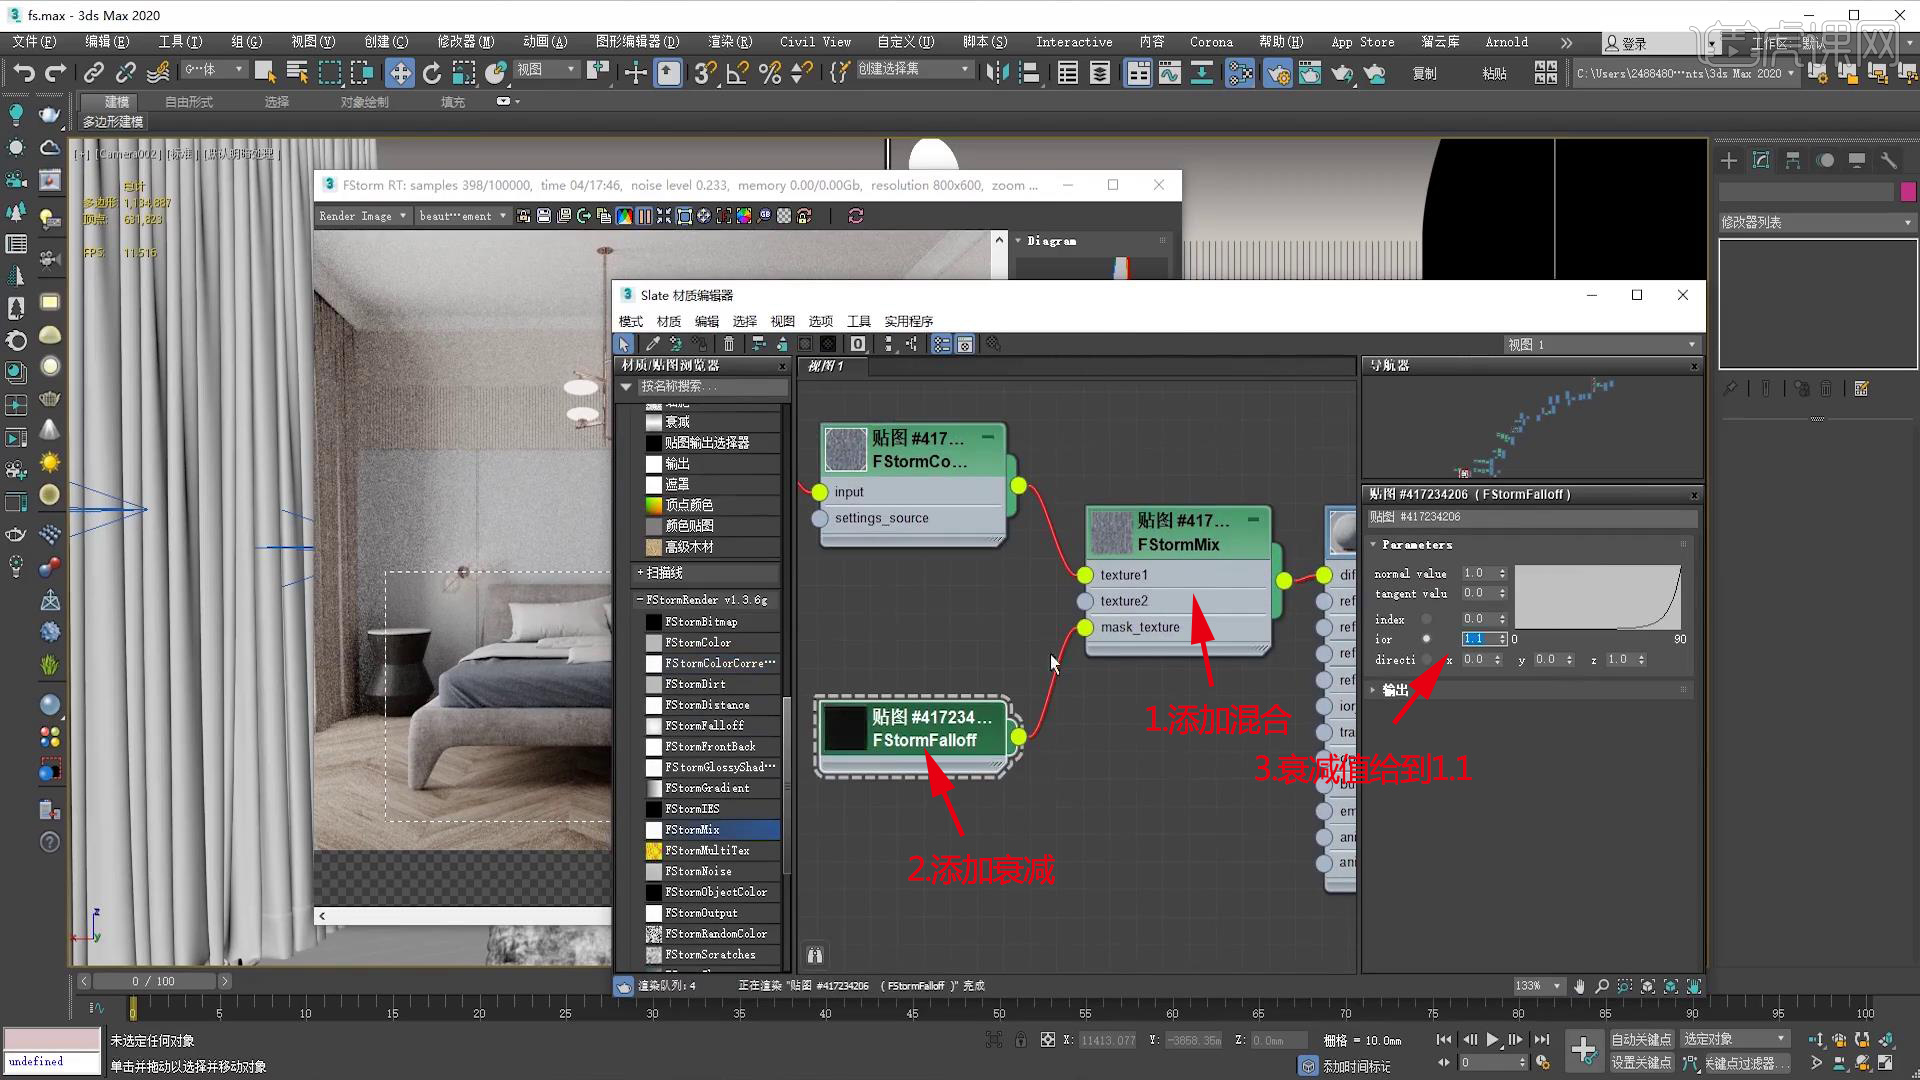The image size is (1920, 1080).
Task: Open the Curve Editor icon on main toolbar
Action: [x=1169, y=72]
